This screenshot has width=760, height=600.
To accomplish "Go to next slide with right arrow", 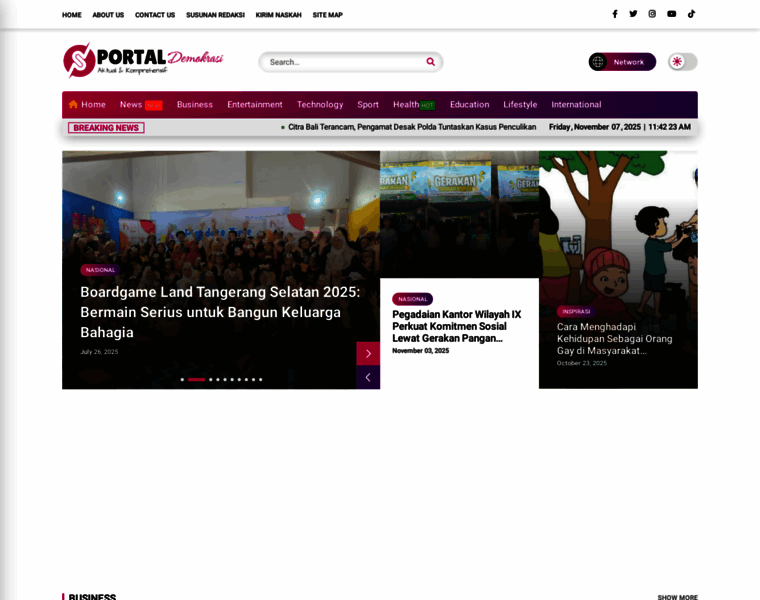I will click(x=368, y=353).
